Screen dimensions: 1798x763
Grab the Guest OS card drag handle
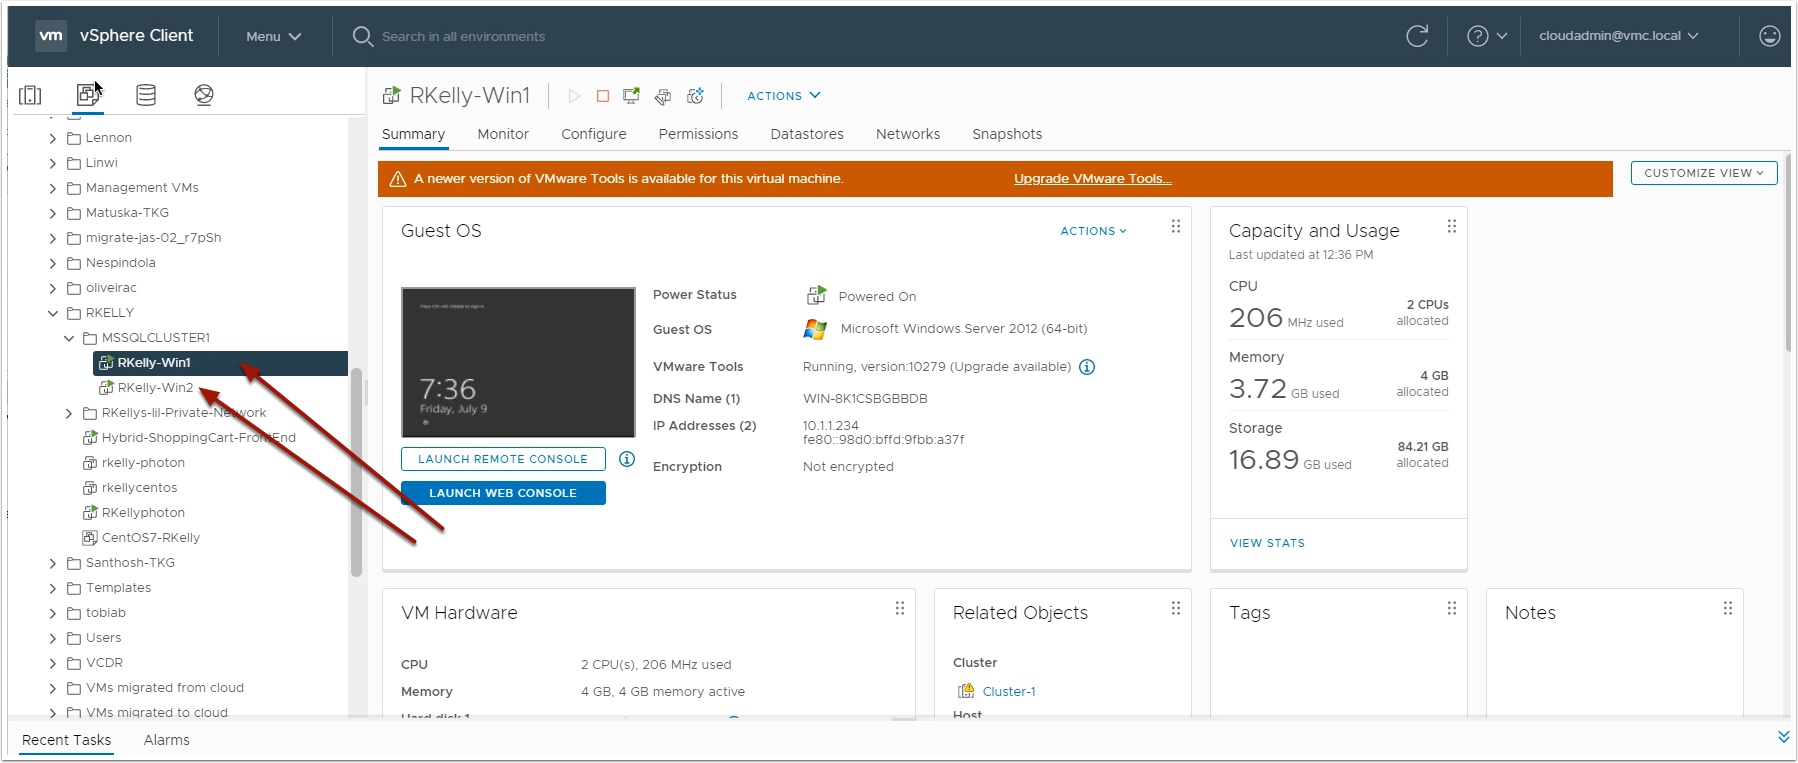[x=1176, y=227]
